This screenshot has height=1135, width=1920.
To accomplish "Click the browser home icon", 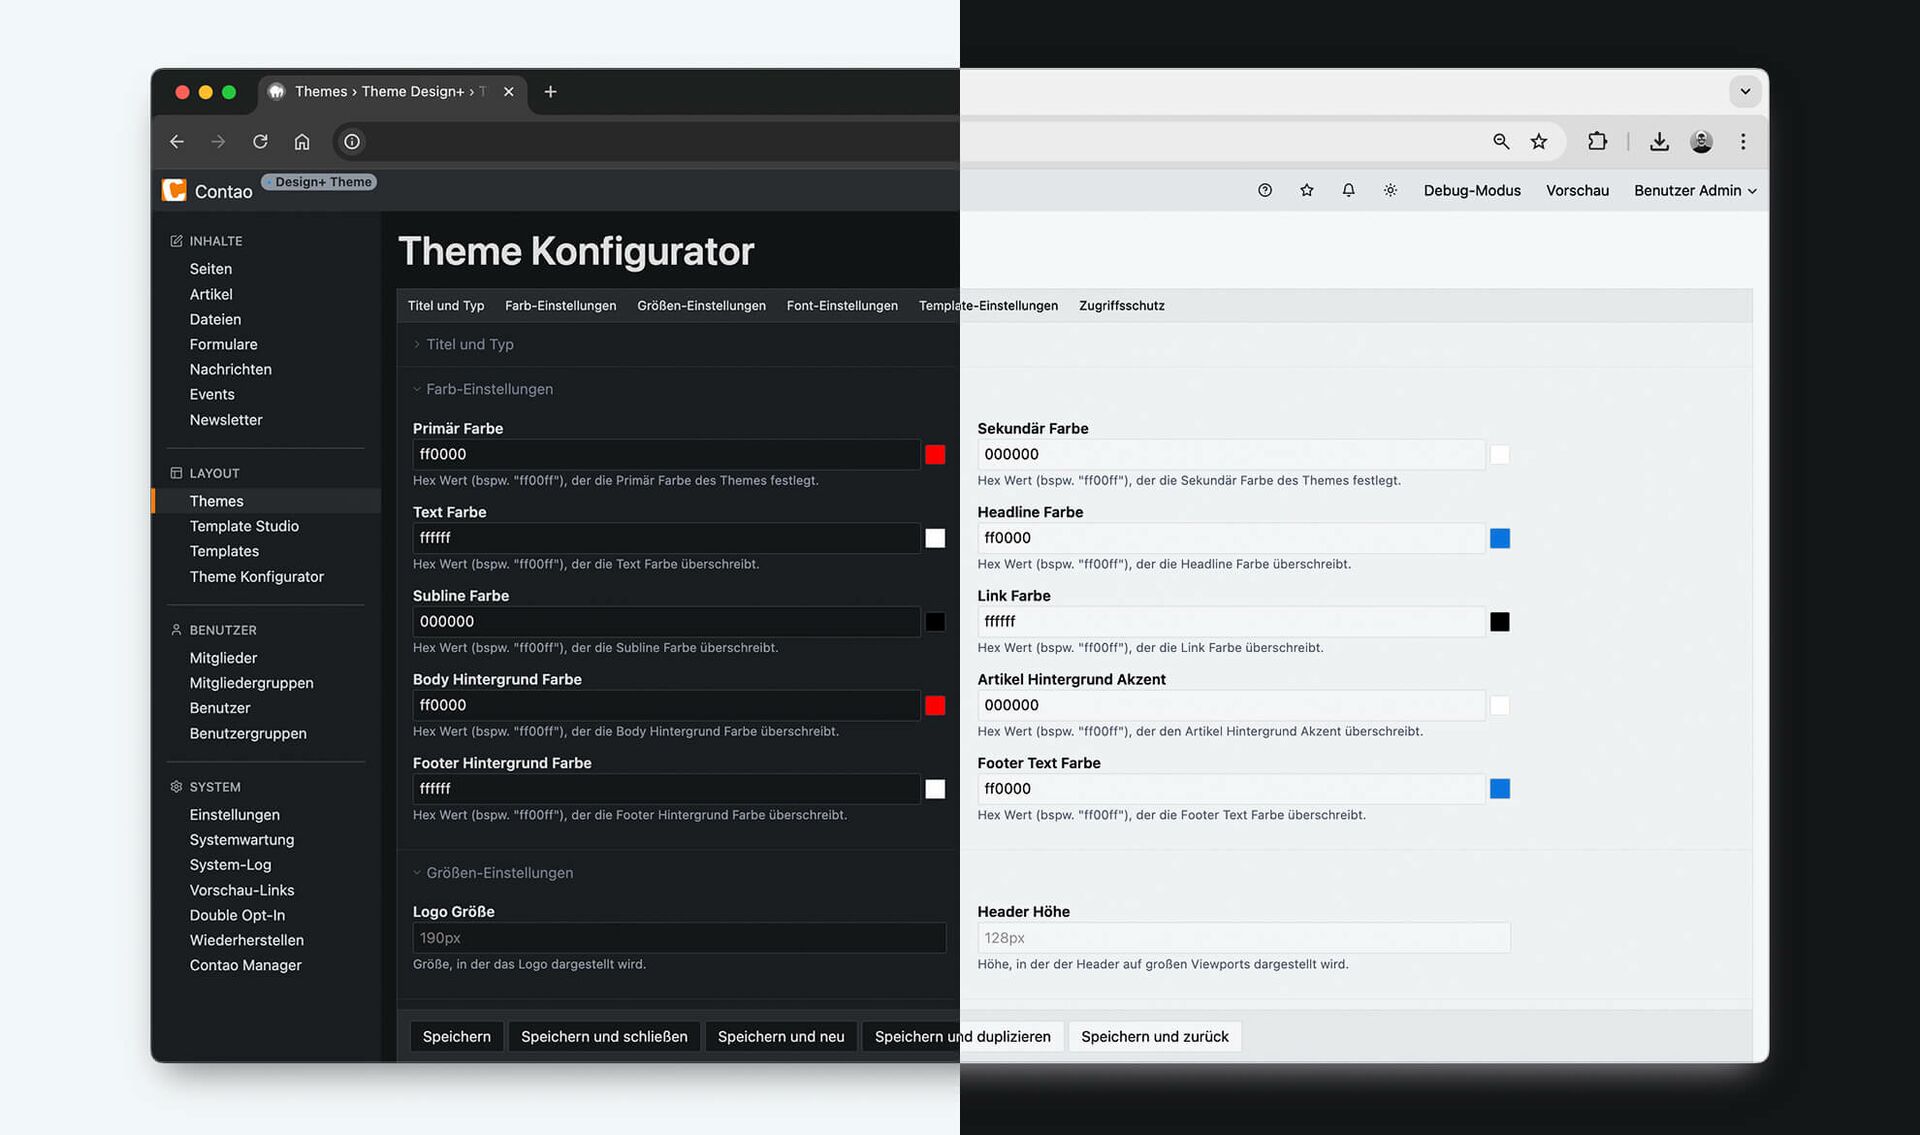I will 302,142.
